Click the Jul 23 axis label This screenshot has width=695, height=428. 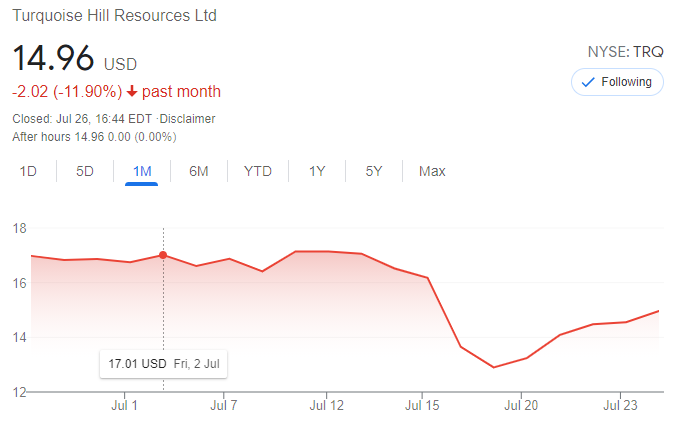click(620, 405)
